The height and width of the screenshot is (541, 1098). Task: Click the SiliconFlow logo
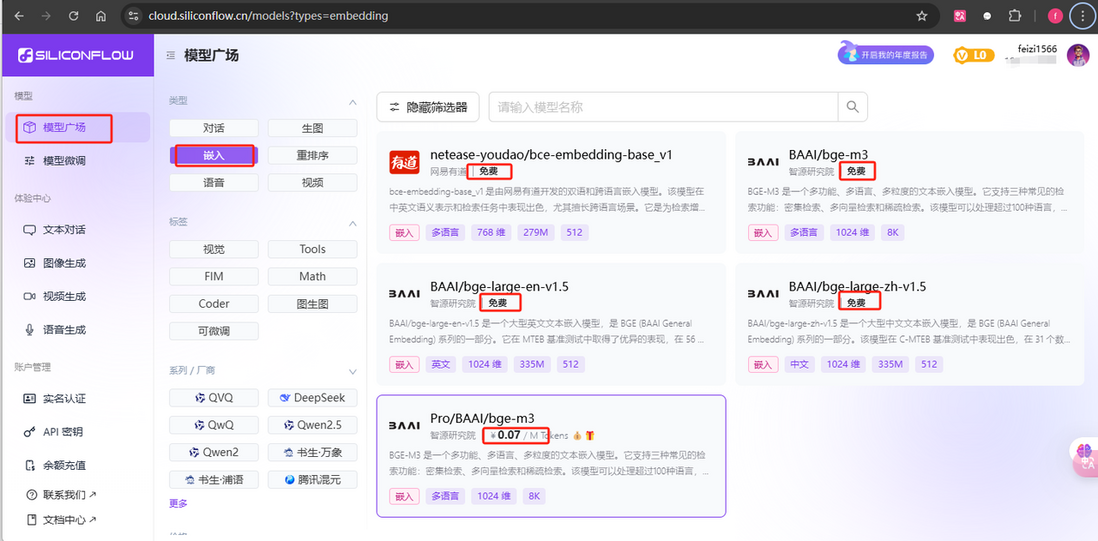(x=77, y=56)
